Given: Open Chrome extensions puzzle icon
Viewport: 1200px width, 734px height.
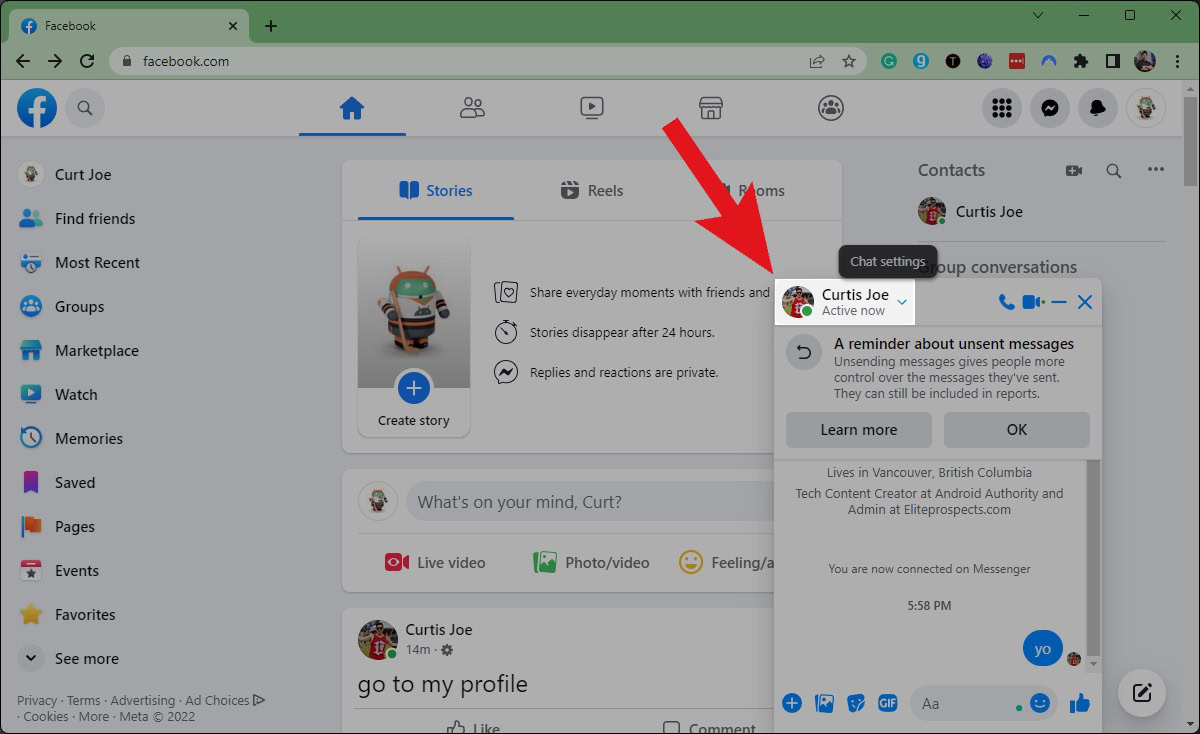Looking at the screenshot, I should pos(1080,61).
